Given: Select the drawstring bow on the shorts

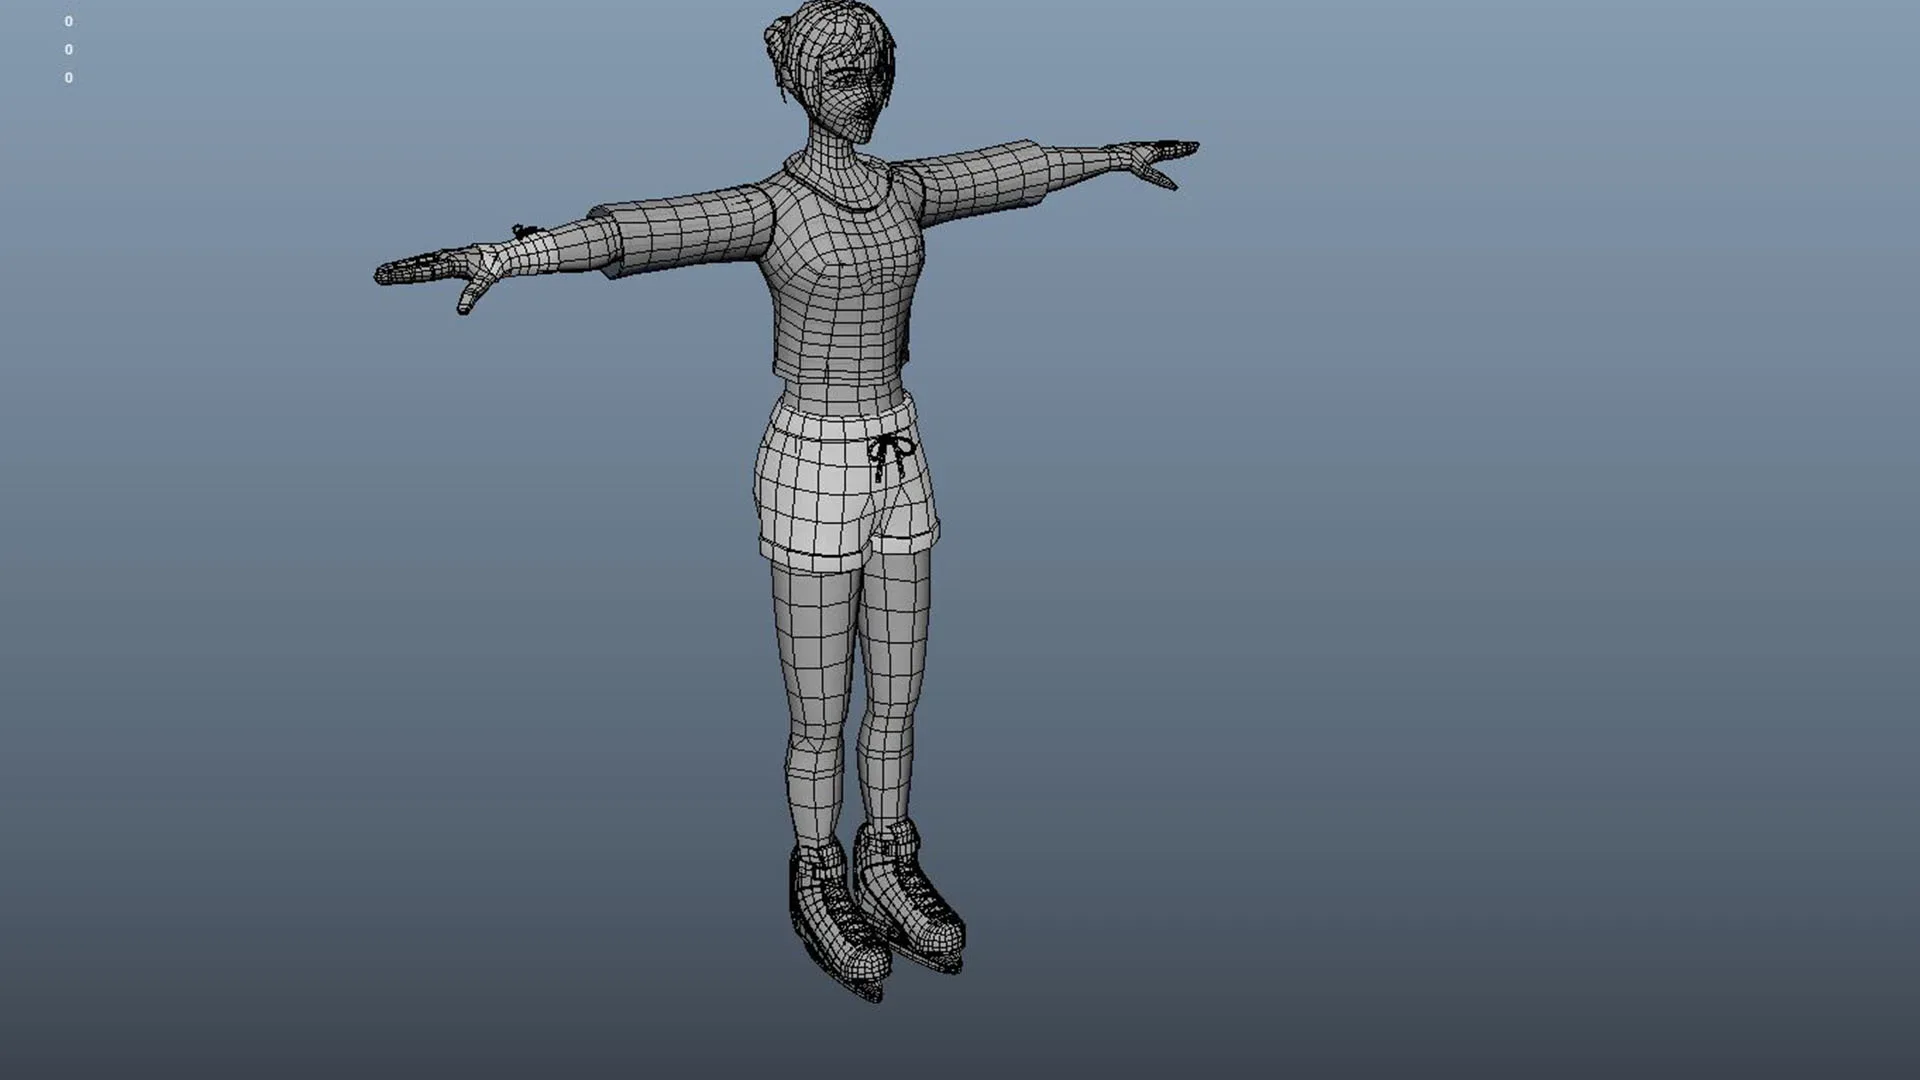Looking at the screenshot, I should 889,457.
